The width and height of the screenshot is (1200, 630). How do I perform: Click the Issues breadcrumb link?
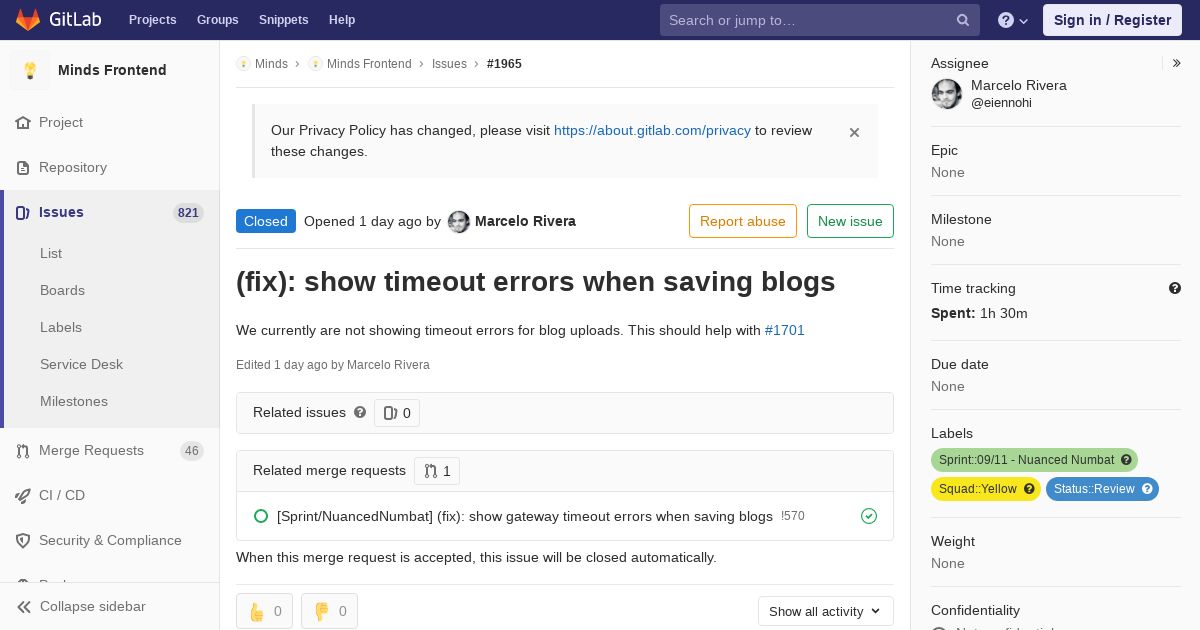coord(449,64)
